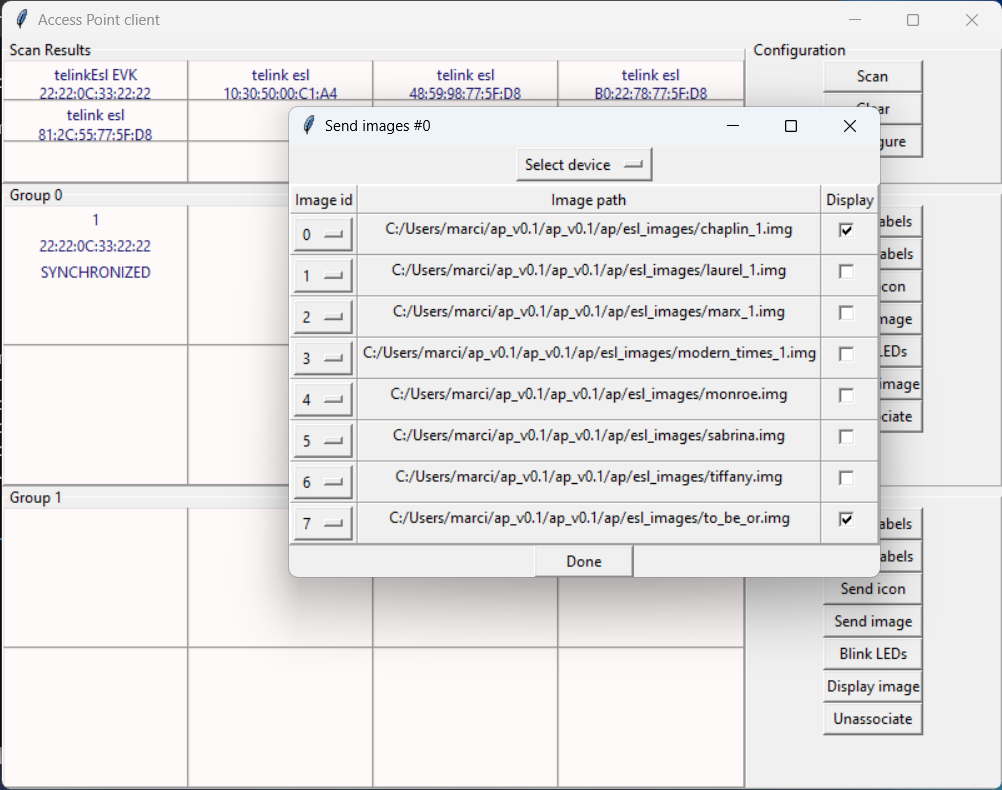Select telink esl B0:22:78:77:5F:D8 scan result
The height and width of the screenshot is (790, 1002).
click(x=651, y=81)
